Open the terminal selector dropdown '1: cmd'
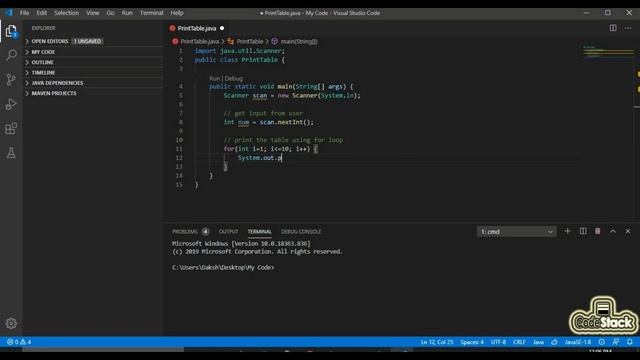The height and width of the screenshot is (360, 640). pyautogui.click(x=516, y=232)
